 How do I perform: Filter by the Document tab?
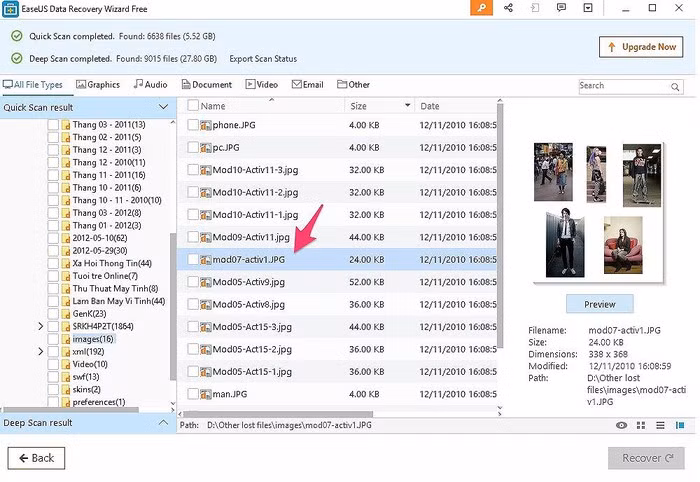[206, 85]
